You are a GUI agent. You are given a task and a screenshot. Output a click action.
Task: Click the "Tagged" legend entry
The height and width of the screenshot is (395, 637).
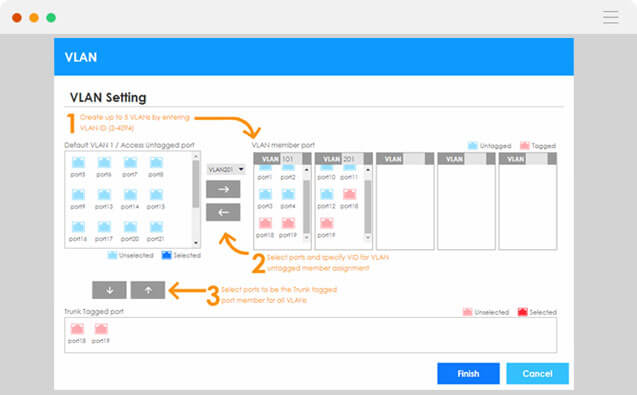point(538,145)
